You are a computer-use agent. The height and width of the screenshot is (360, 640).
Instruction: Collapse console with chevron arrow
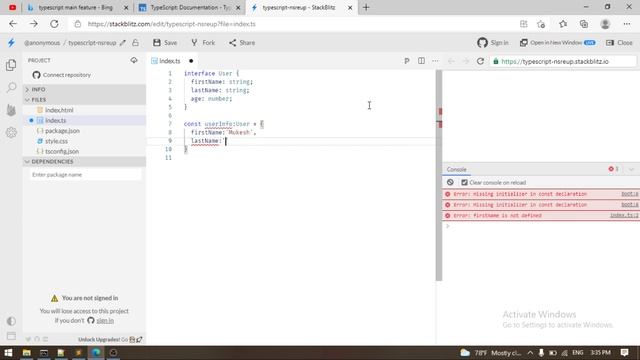tap(631, 169)
